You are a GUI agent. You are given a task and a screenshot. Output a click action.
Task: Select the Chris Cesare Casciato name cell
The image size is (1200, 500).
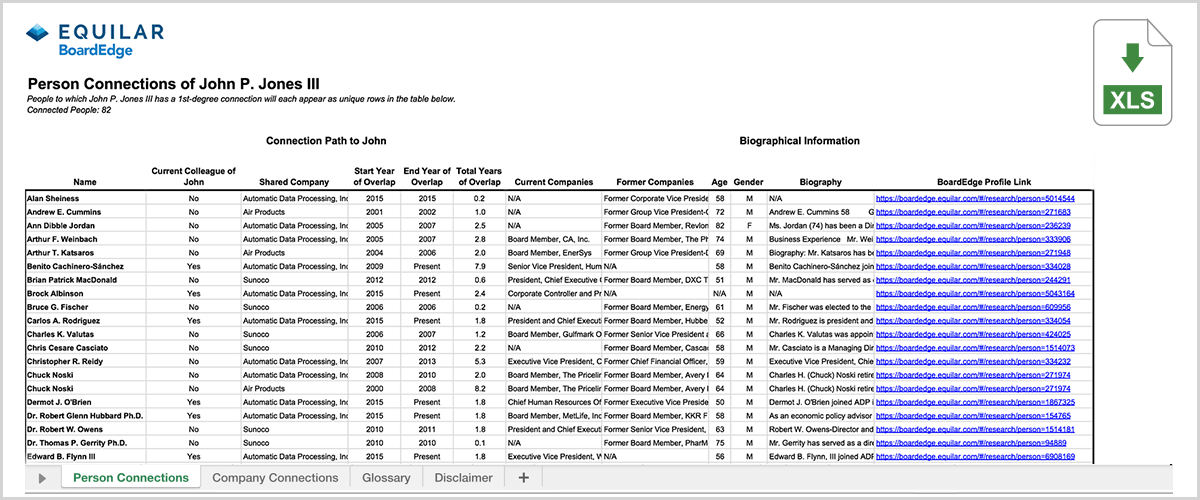coord(85,348)
